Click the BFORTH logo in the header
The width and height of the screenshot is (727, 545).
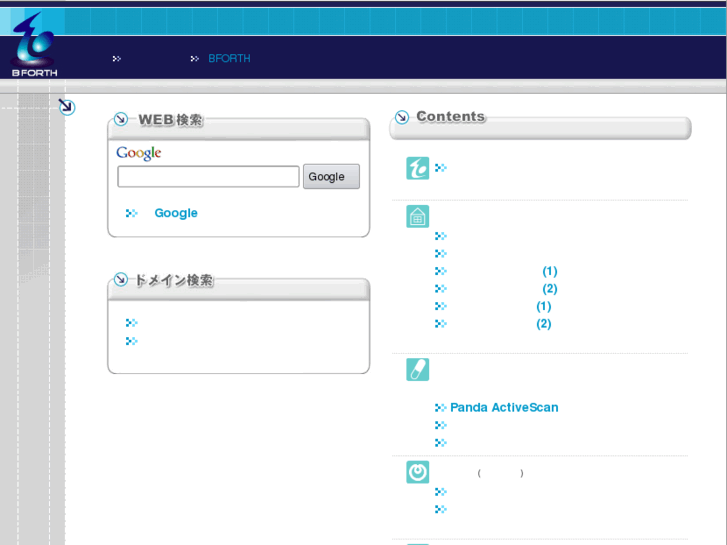(34, 45)
